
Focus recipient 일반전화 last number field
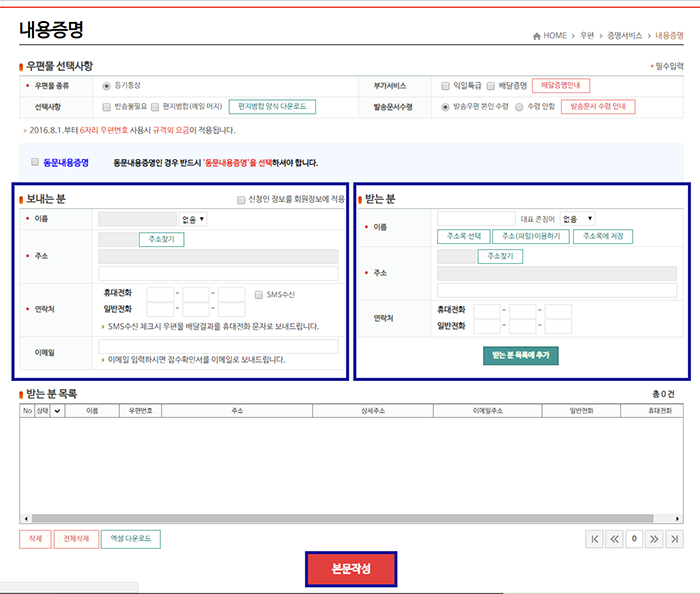point(558,327)
